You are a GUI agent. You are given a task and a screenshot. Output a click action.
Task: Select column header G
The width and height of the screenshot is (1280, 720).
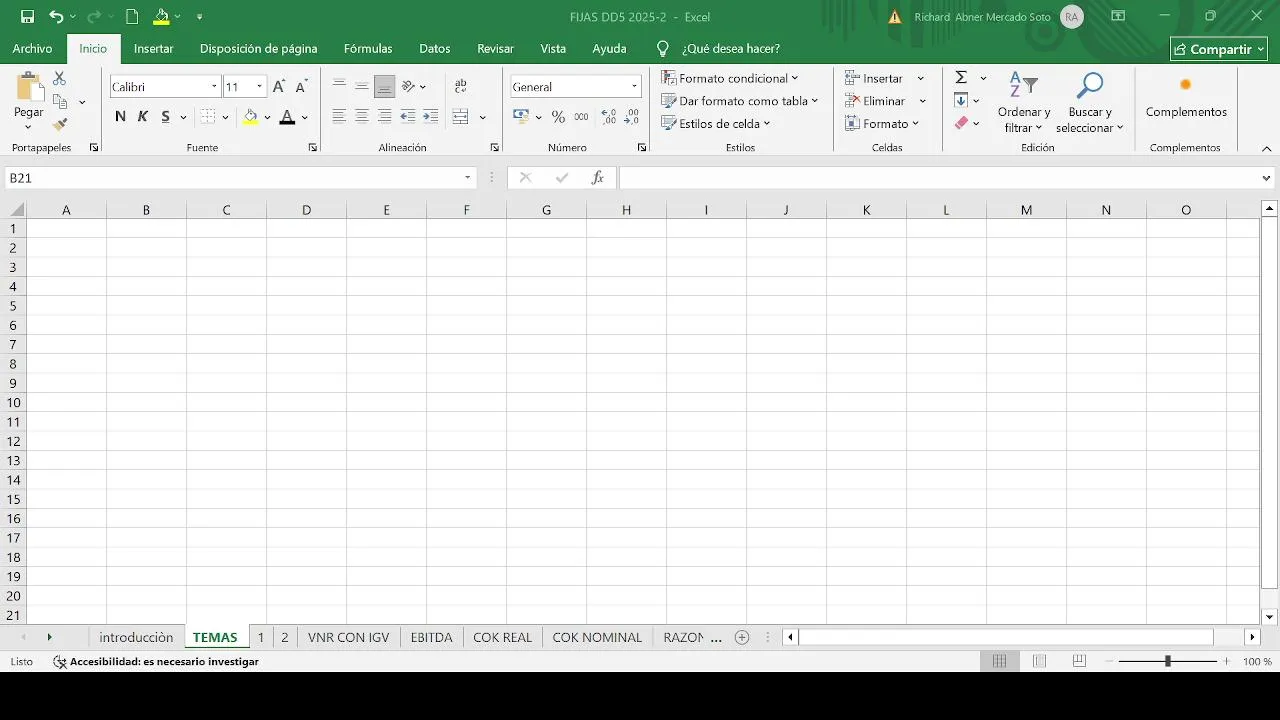click(x=546, y=210)
